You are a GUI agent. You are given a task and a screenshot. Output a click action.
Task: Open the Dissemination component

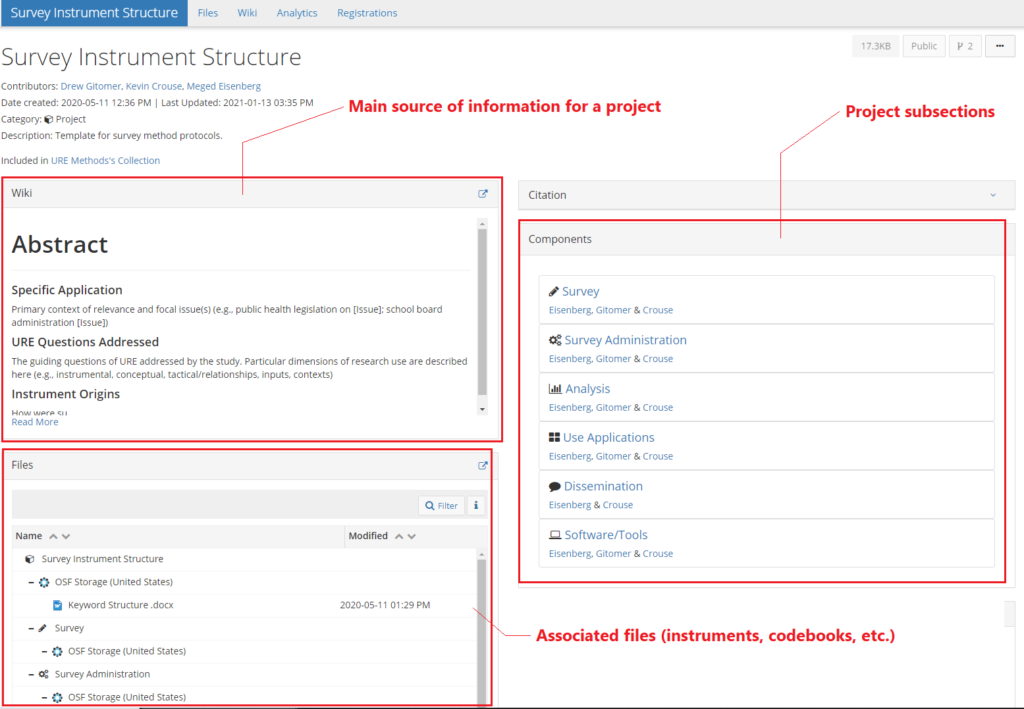pos(603,486)
